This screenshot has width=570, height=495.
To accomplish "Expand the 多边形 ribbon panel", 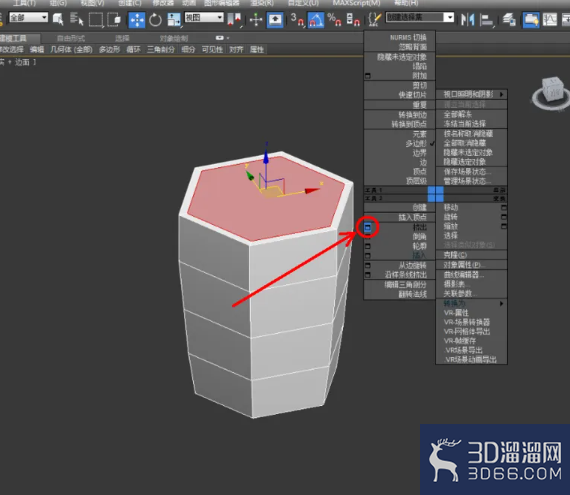I will (x=109, y=49).
